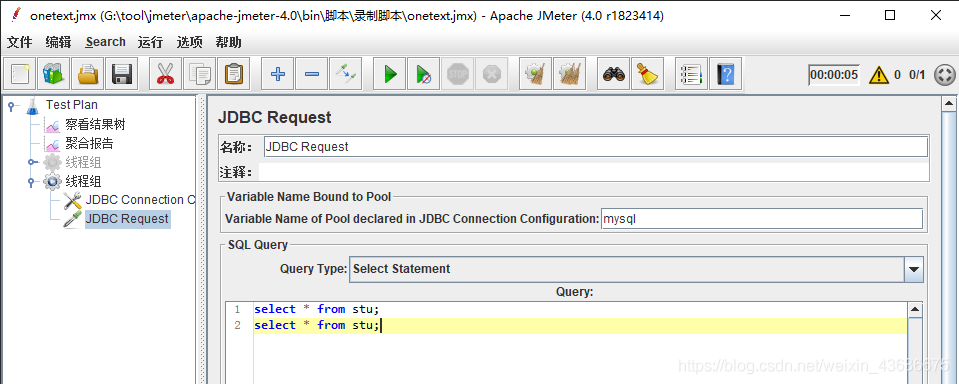Cut selection using the scissors icon
959x384 pixels.
[165, 75]
